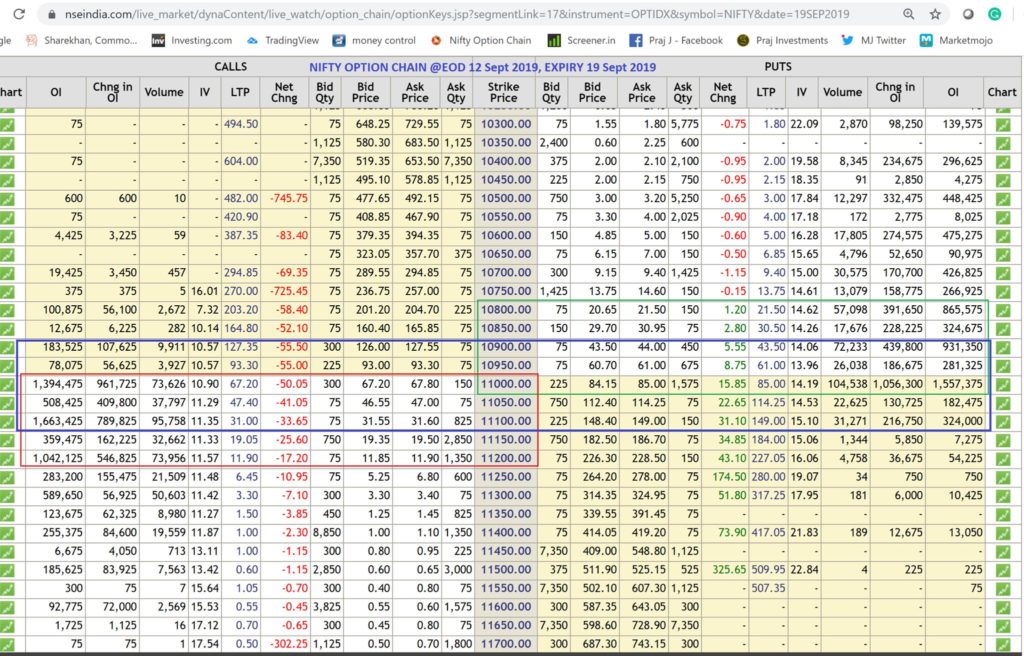This screenshot has width=1024, height=656.
Task: Open the 10750.00 strike price link
Action: coord(506,291)
